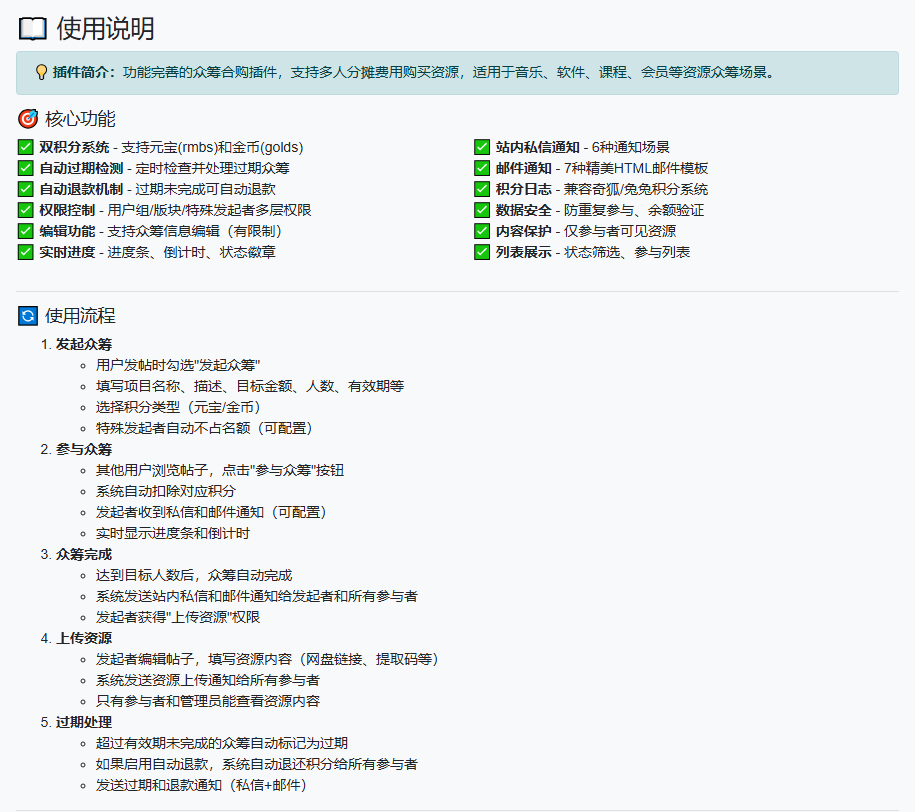Click the green check before 自动退款机制
The height and width of the screenshot is (812, 915).
(26, 189)
